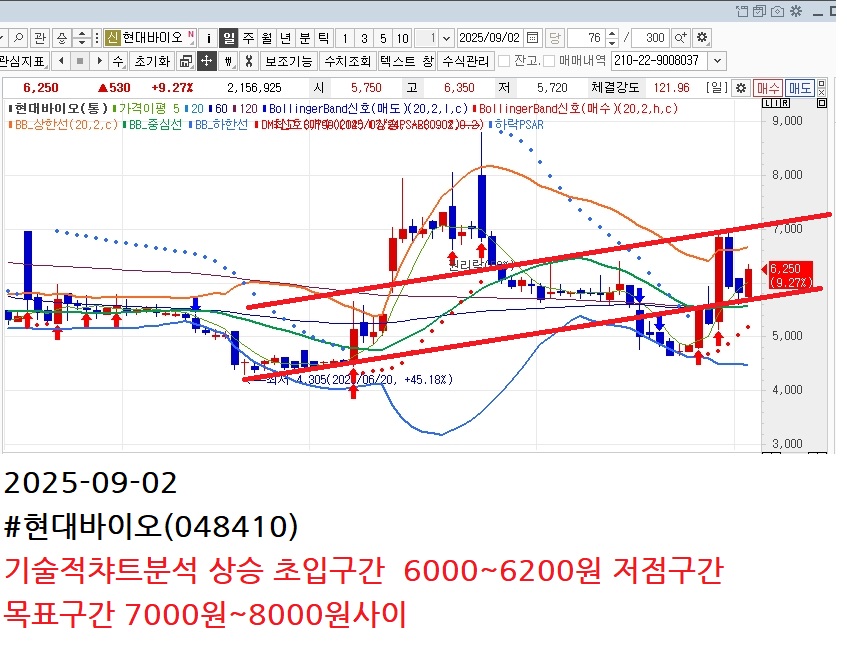Open the calendar date picker

533,38
